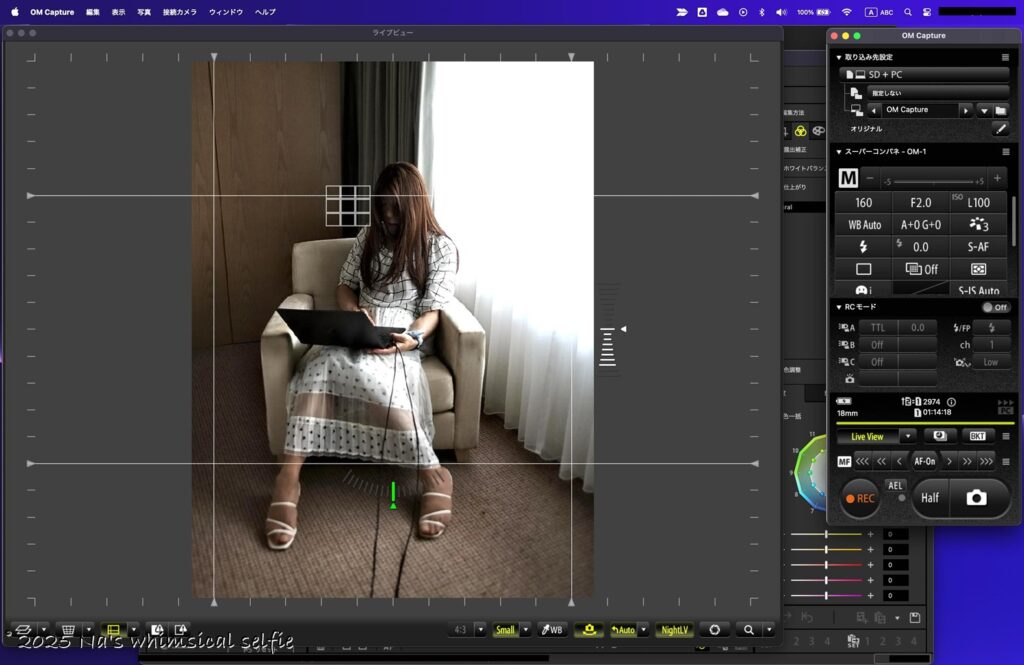
Task: Open the ウィンドウ menu
Action: (226, 12)
